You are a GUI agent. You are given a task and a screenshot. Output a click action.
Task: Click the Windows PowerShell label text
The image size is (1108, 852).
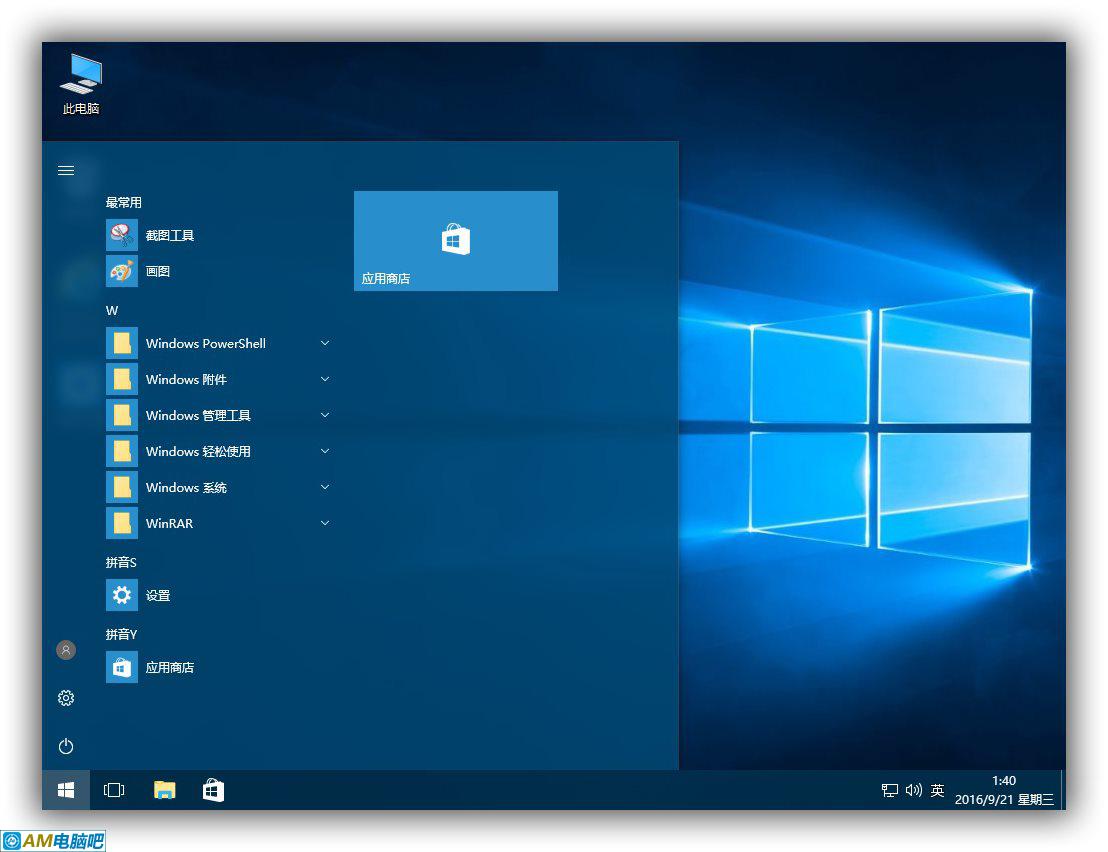tap(206, 343)
